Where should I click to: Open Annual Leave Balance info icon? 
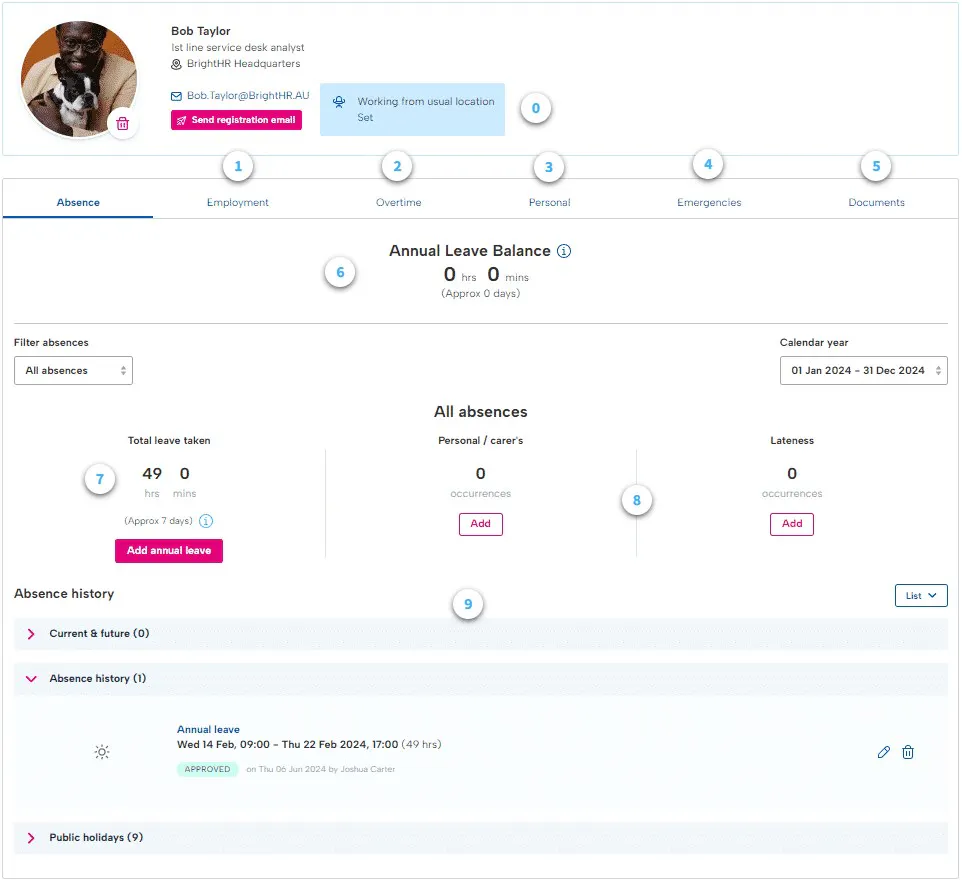pos(564,251)
